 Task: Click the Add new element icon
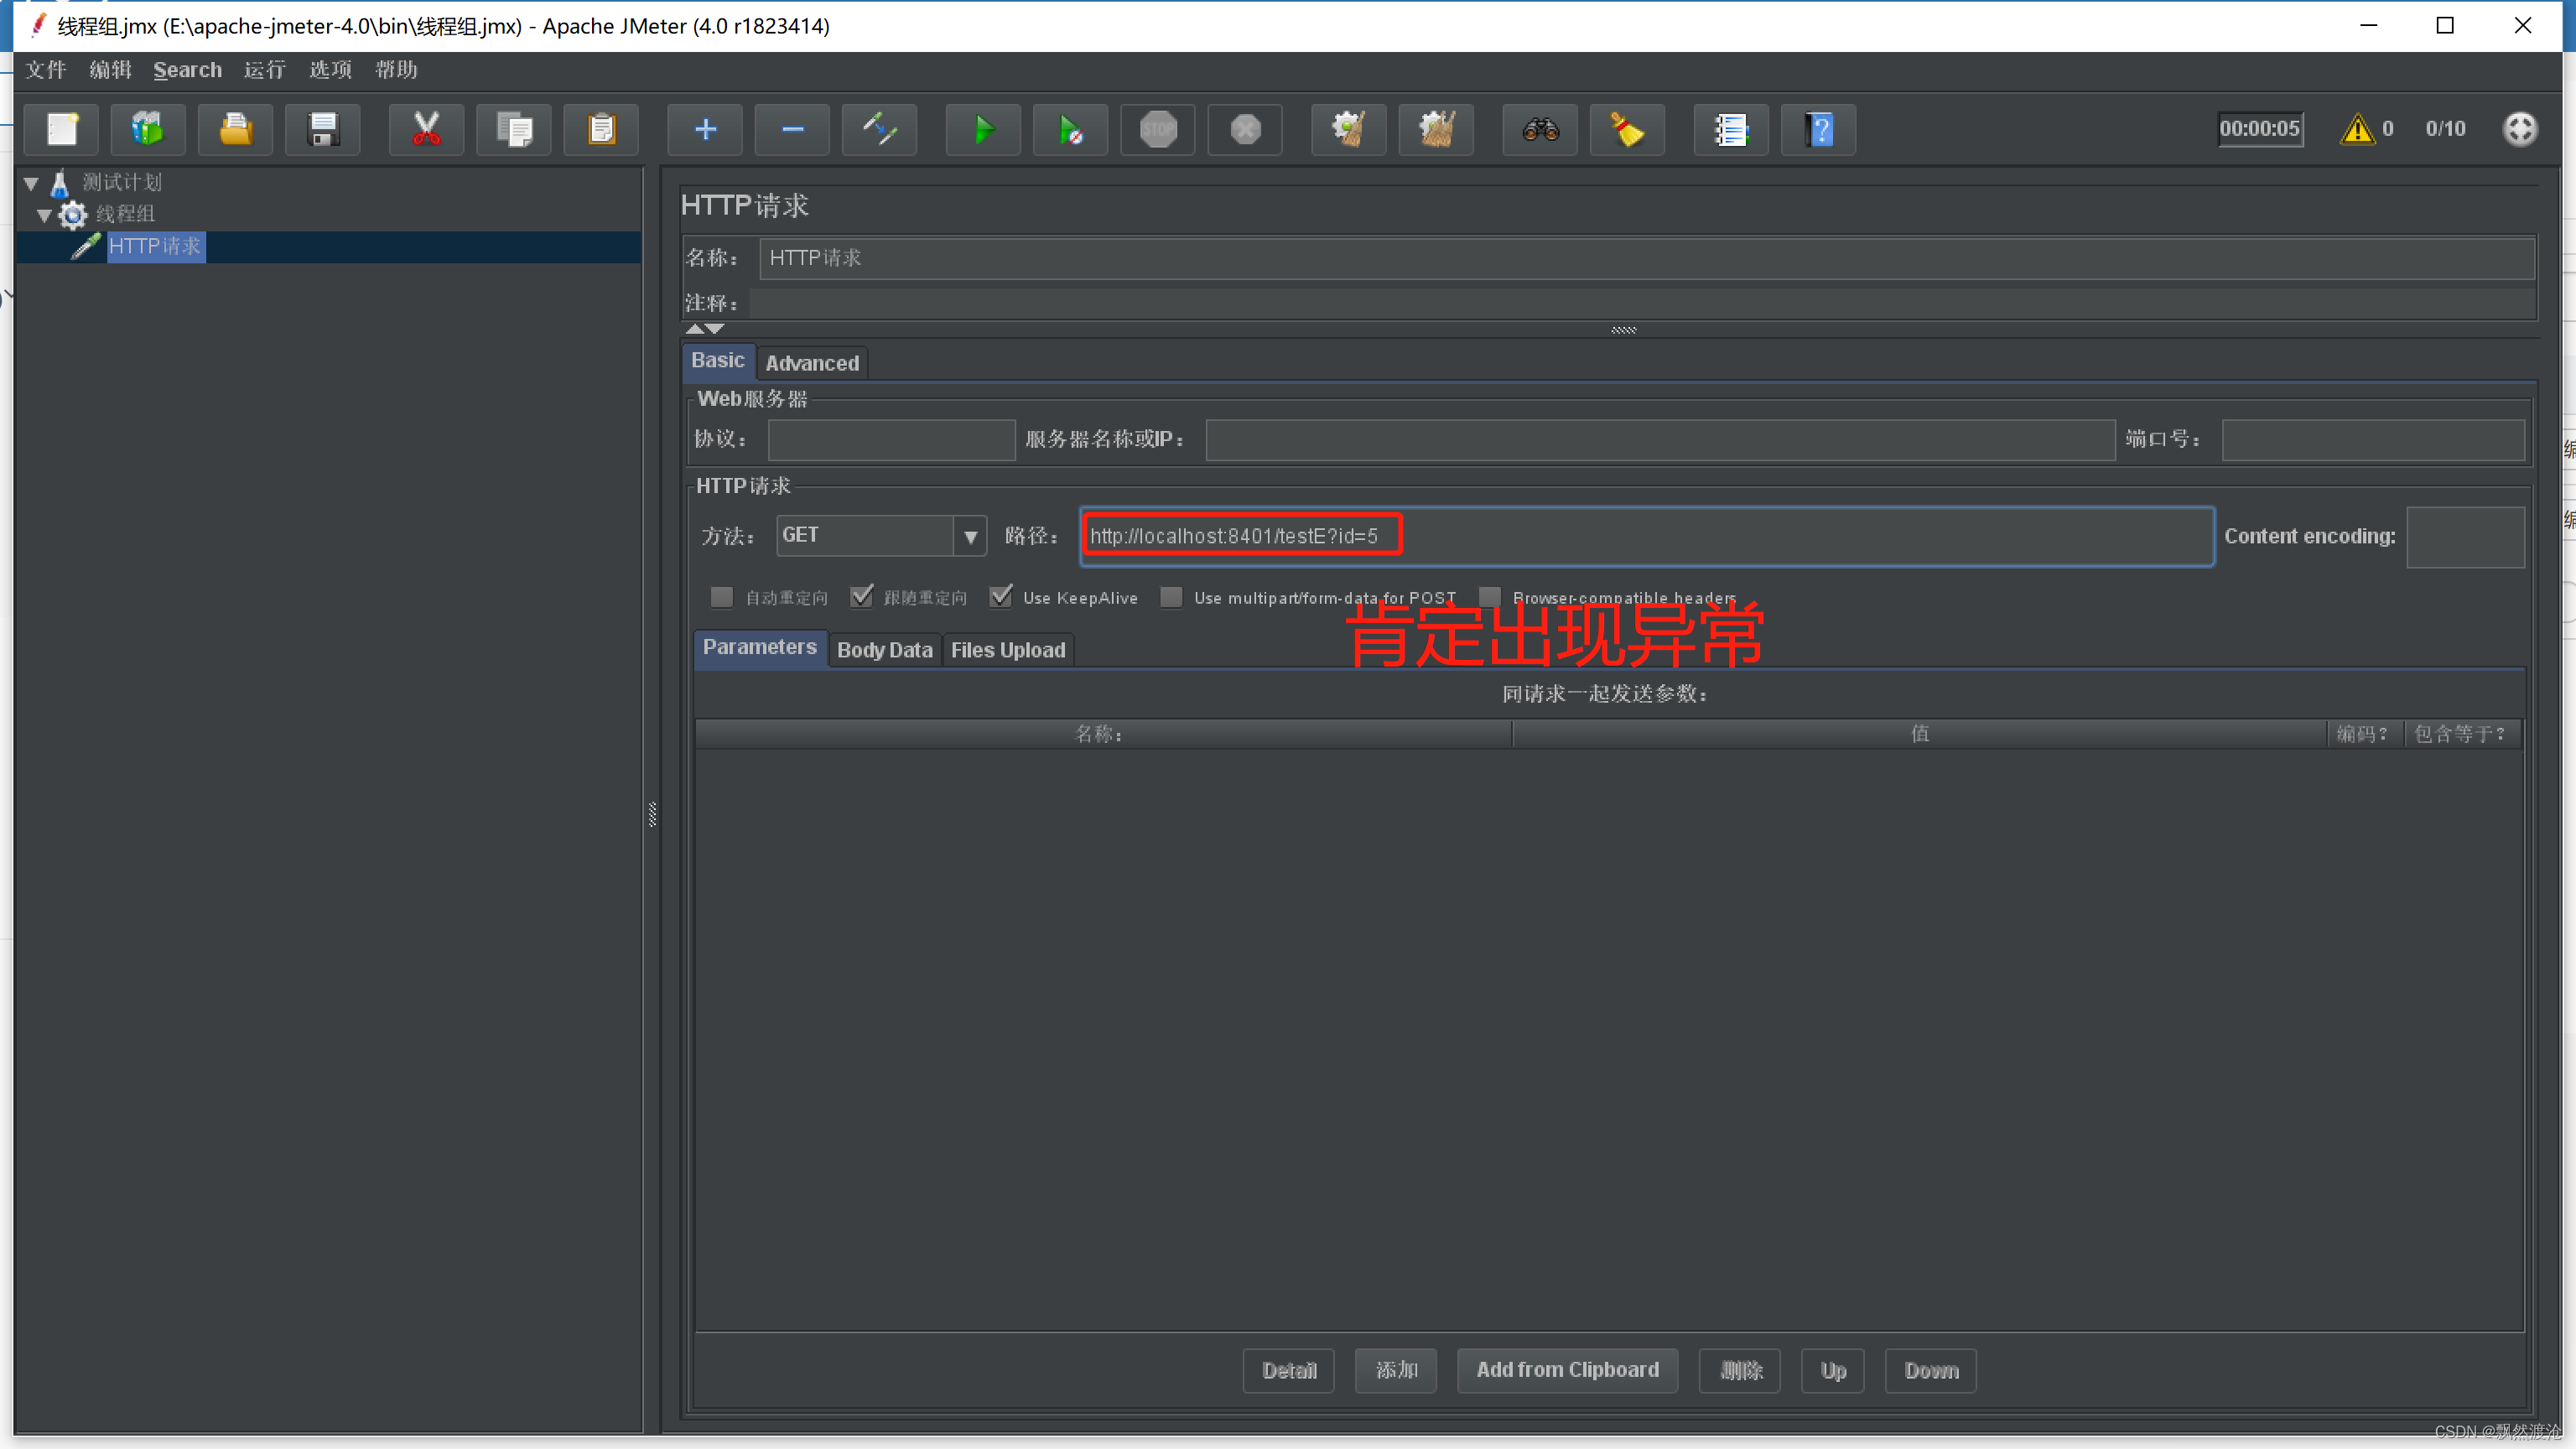point(703,127)
